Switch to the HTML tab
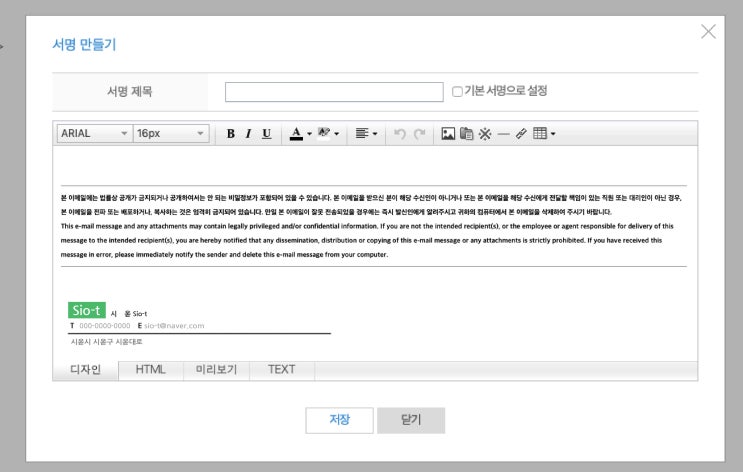This screenshot has height=472, width=743. pos(150,370)
